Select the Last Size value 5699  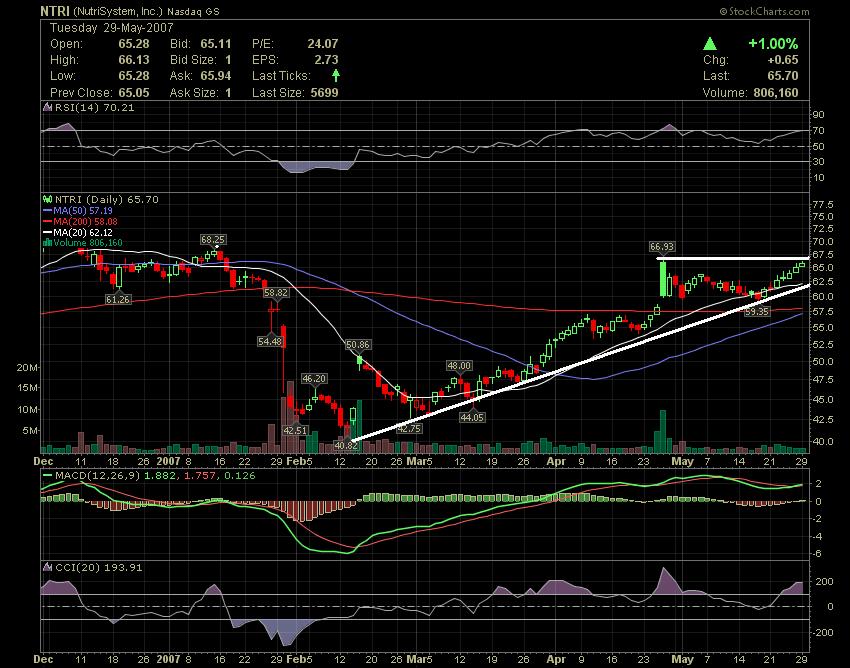click(x=324, y=92)
